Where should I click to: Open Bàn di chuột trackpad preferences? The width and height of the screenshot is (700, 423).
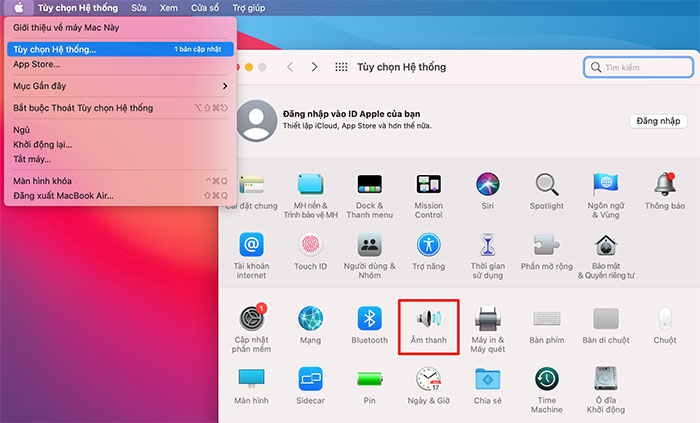(x=606, y=325)
